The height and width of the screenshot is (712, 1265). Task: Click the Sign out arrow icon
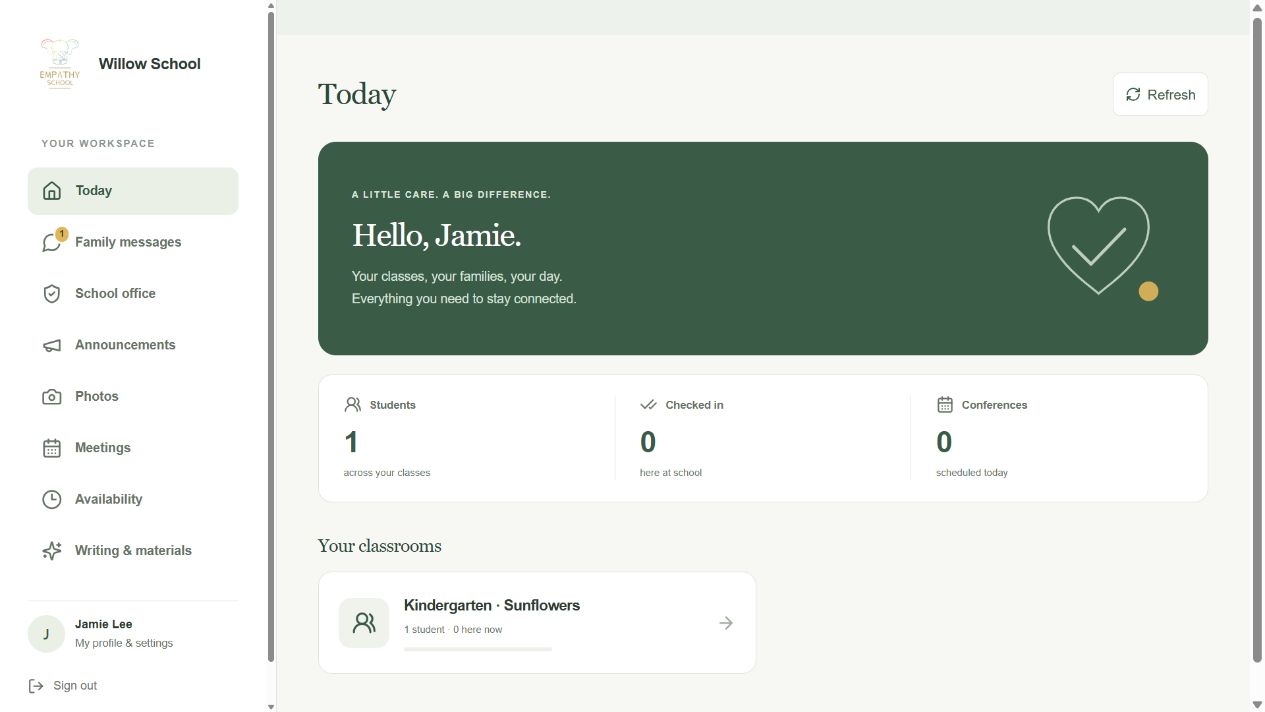tap(36, 686)
